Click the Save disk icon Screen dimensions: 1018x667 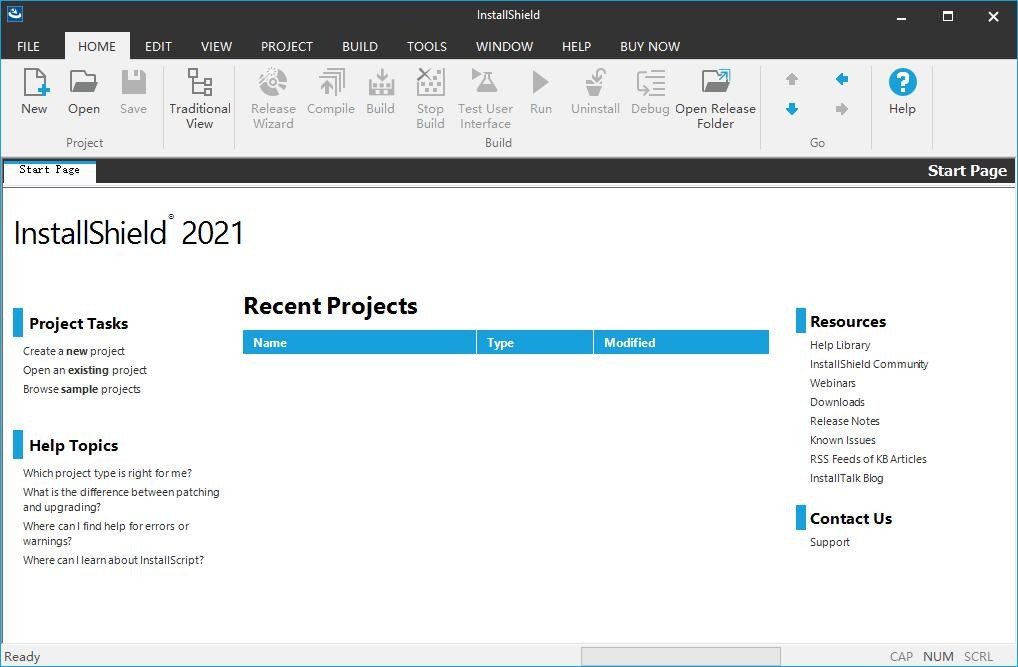click(x=133, y=82)
